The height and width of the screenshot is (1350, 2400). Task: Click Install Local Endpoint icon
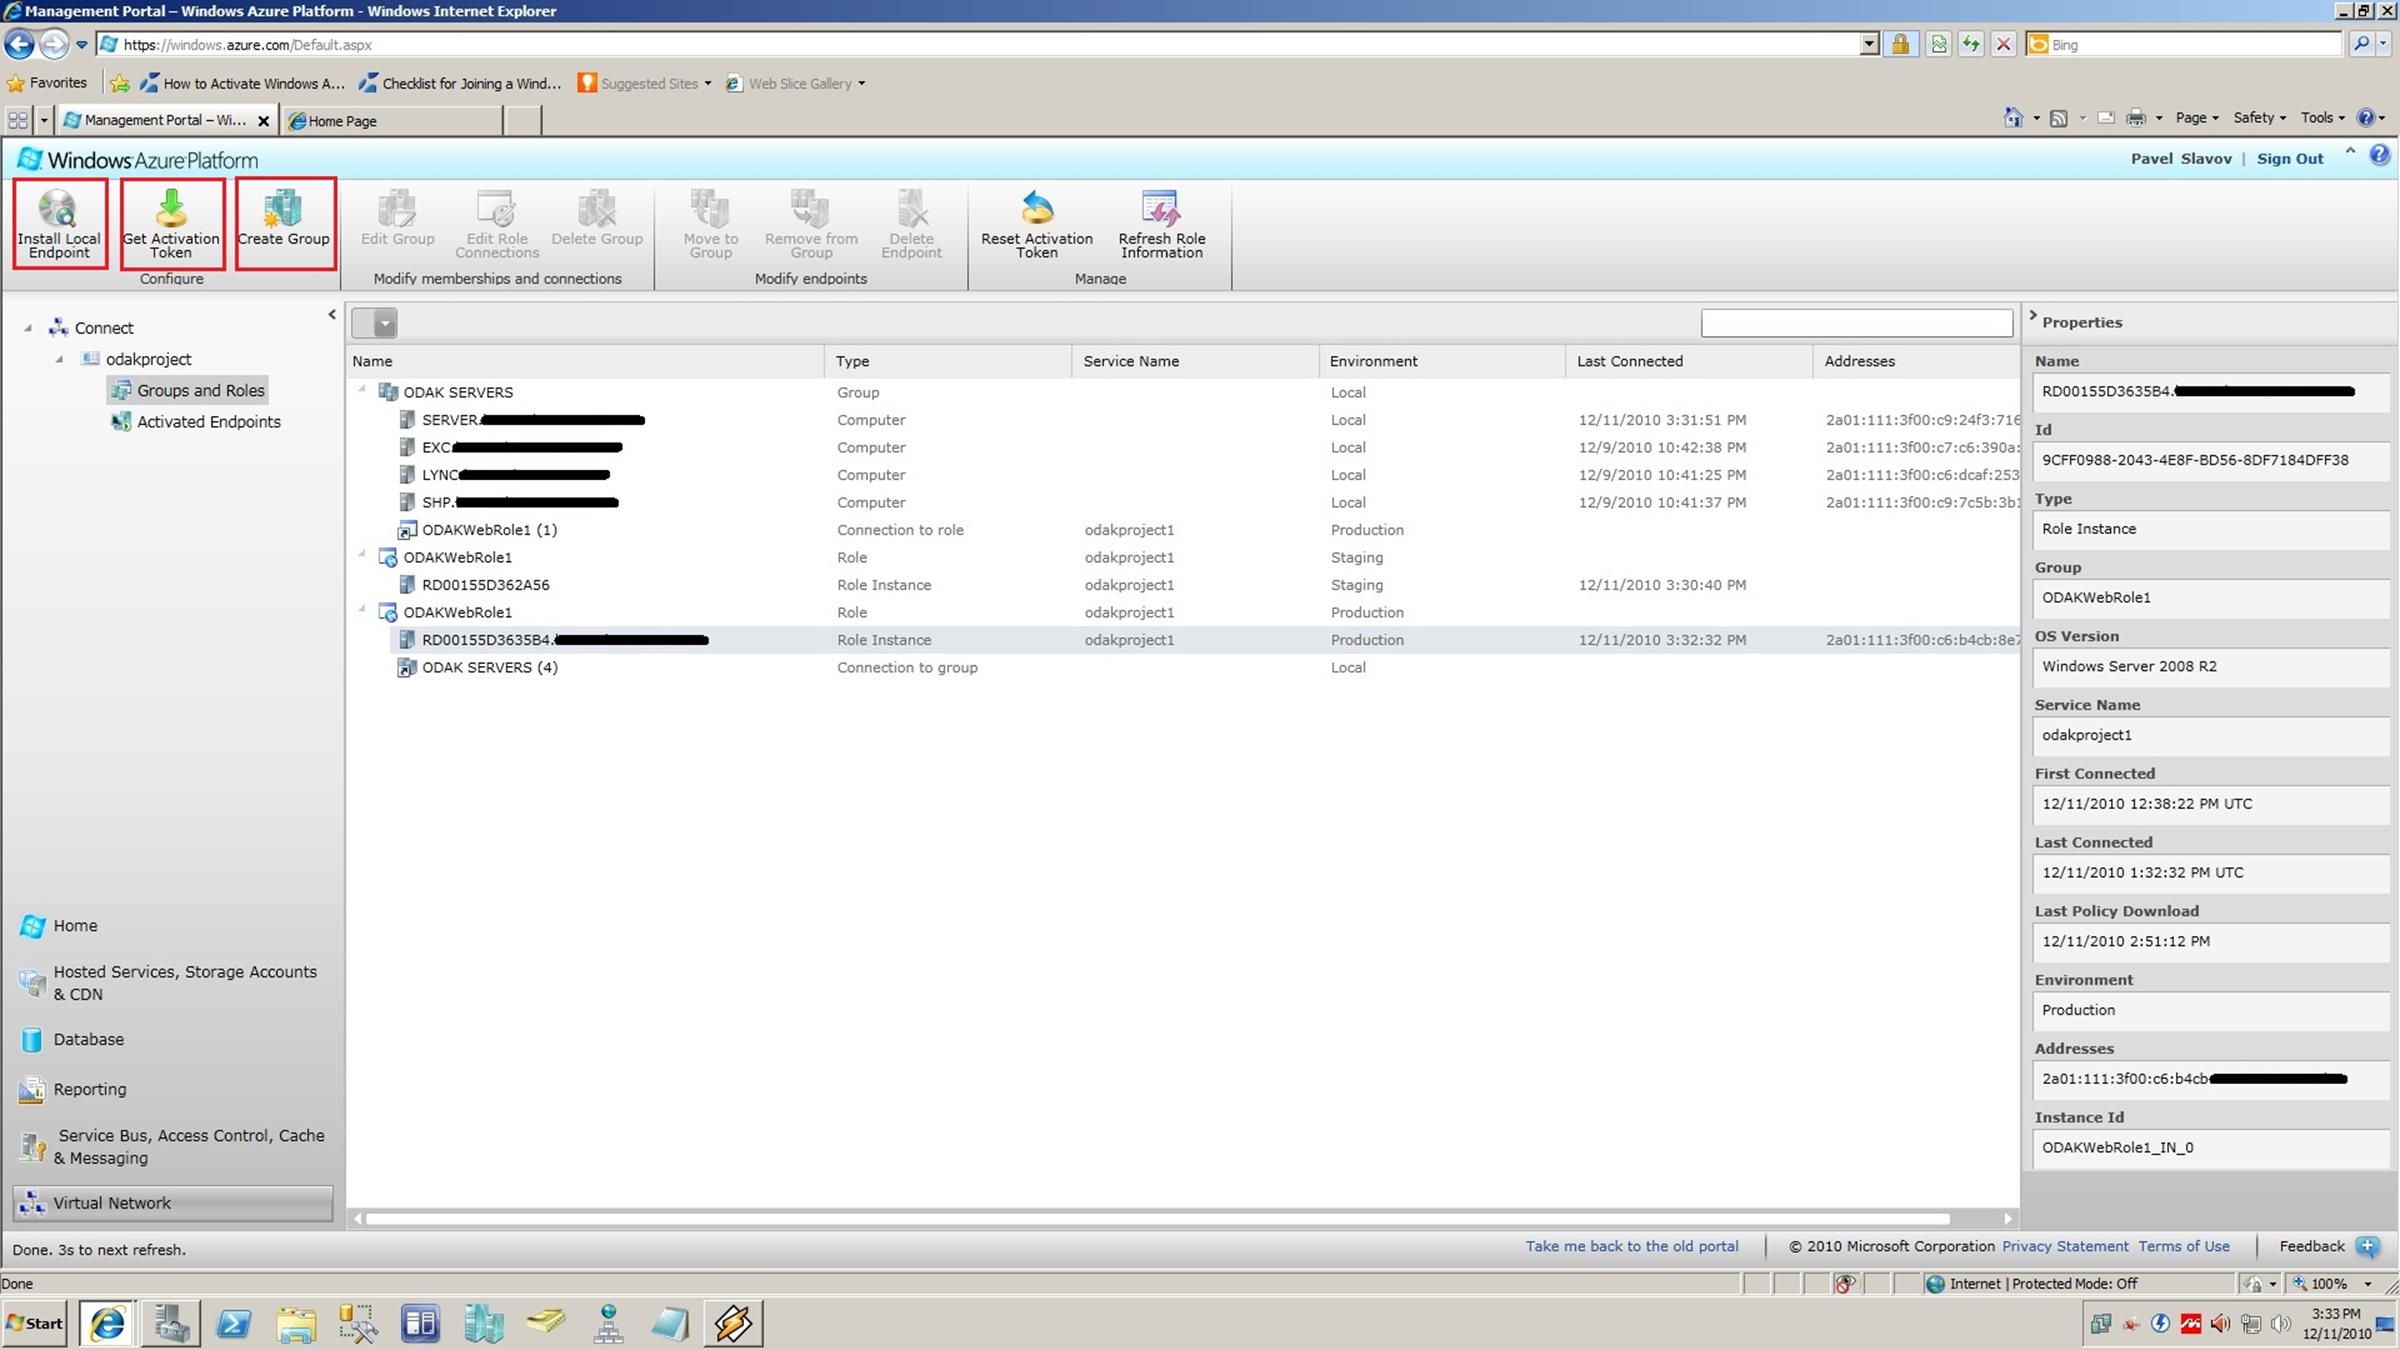[58, 208]
